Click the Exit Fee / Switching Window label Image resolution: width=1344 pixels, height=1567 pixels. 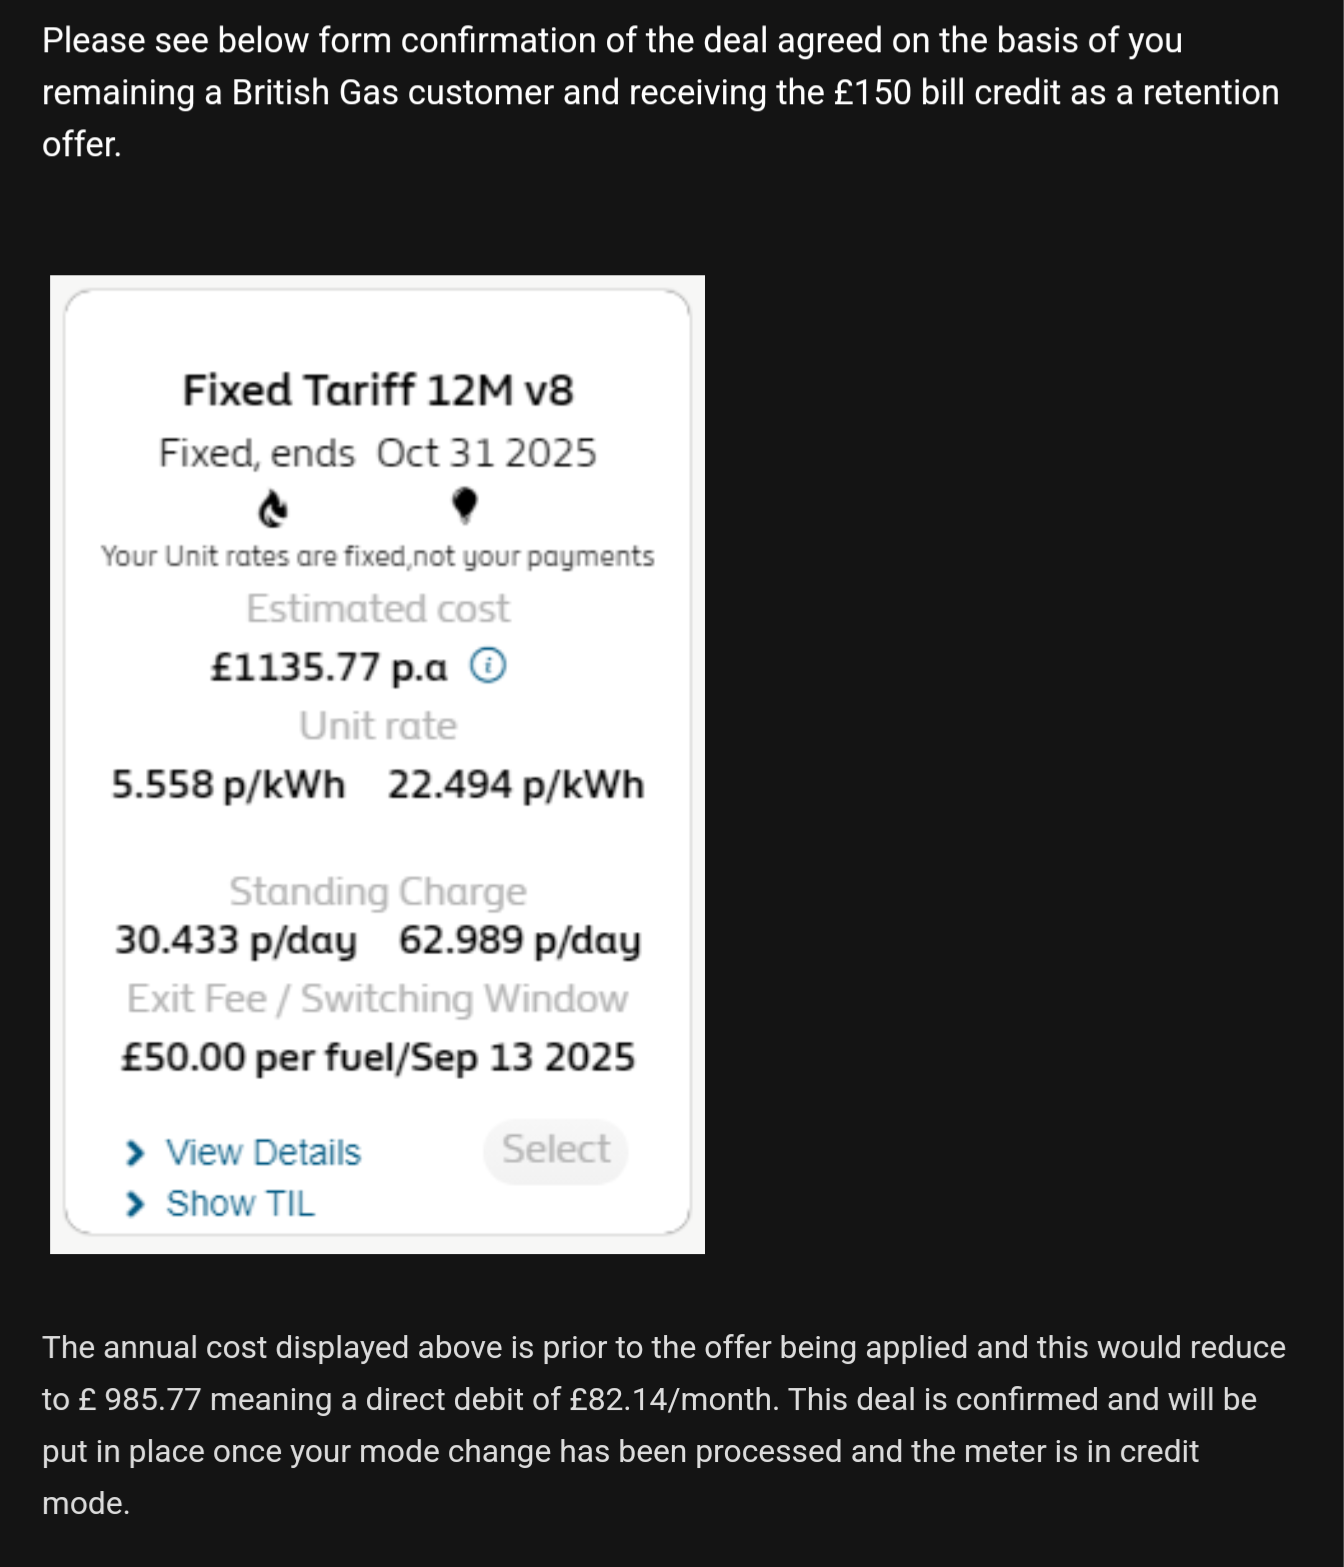tap(378, 999)
